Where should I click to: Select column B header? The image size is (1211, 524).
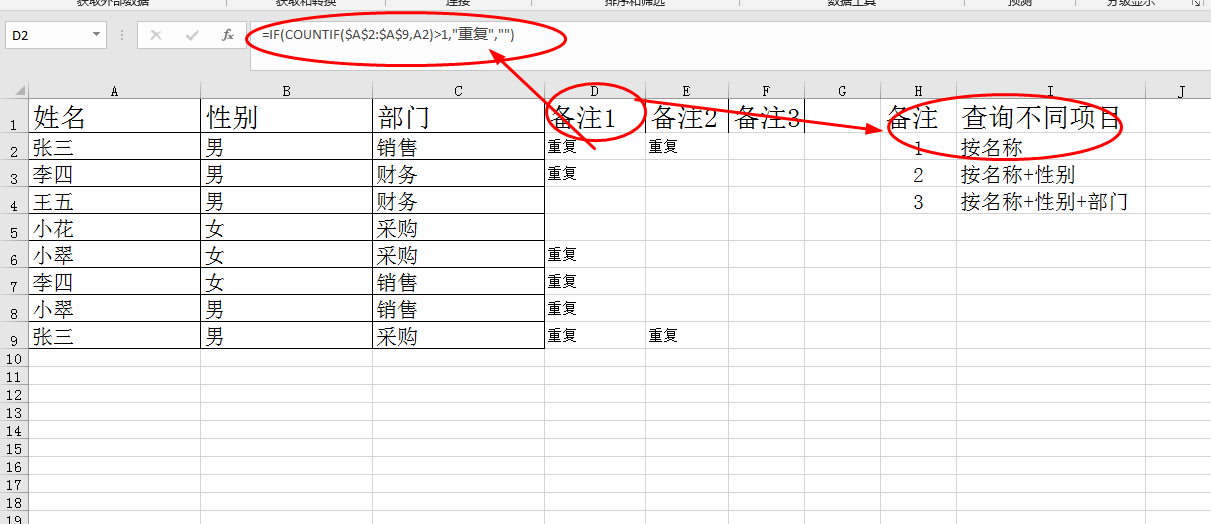click(286, 91)
